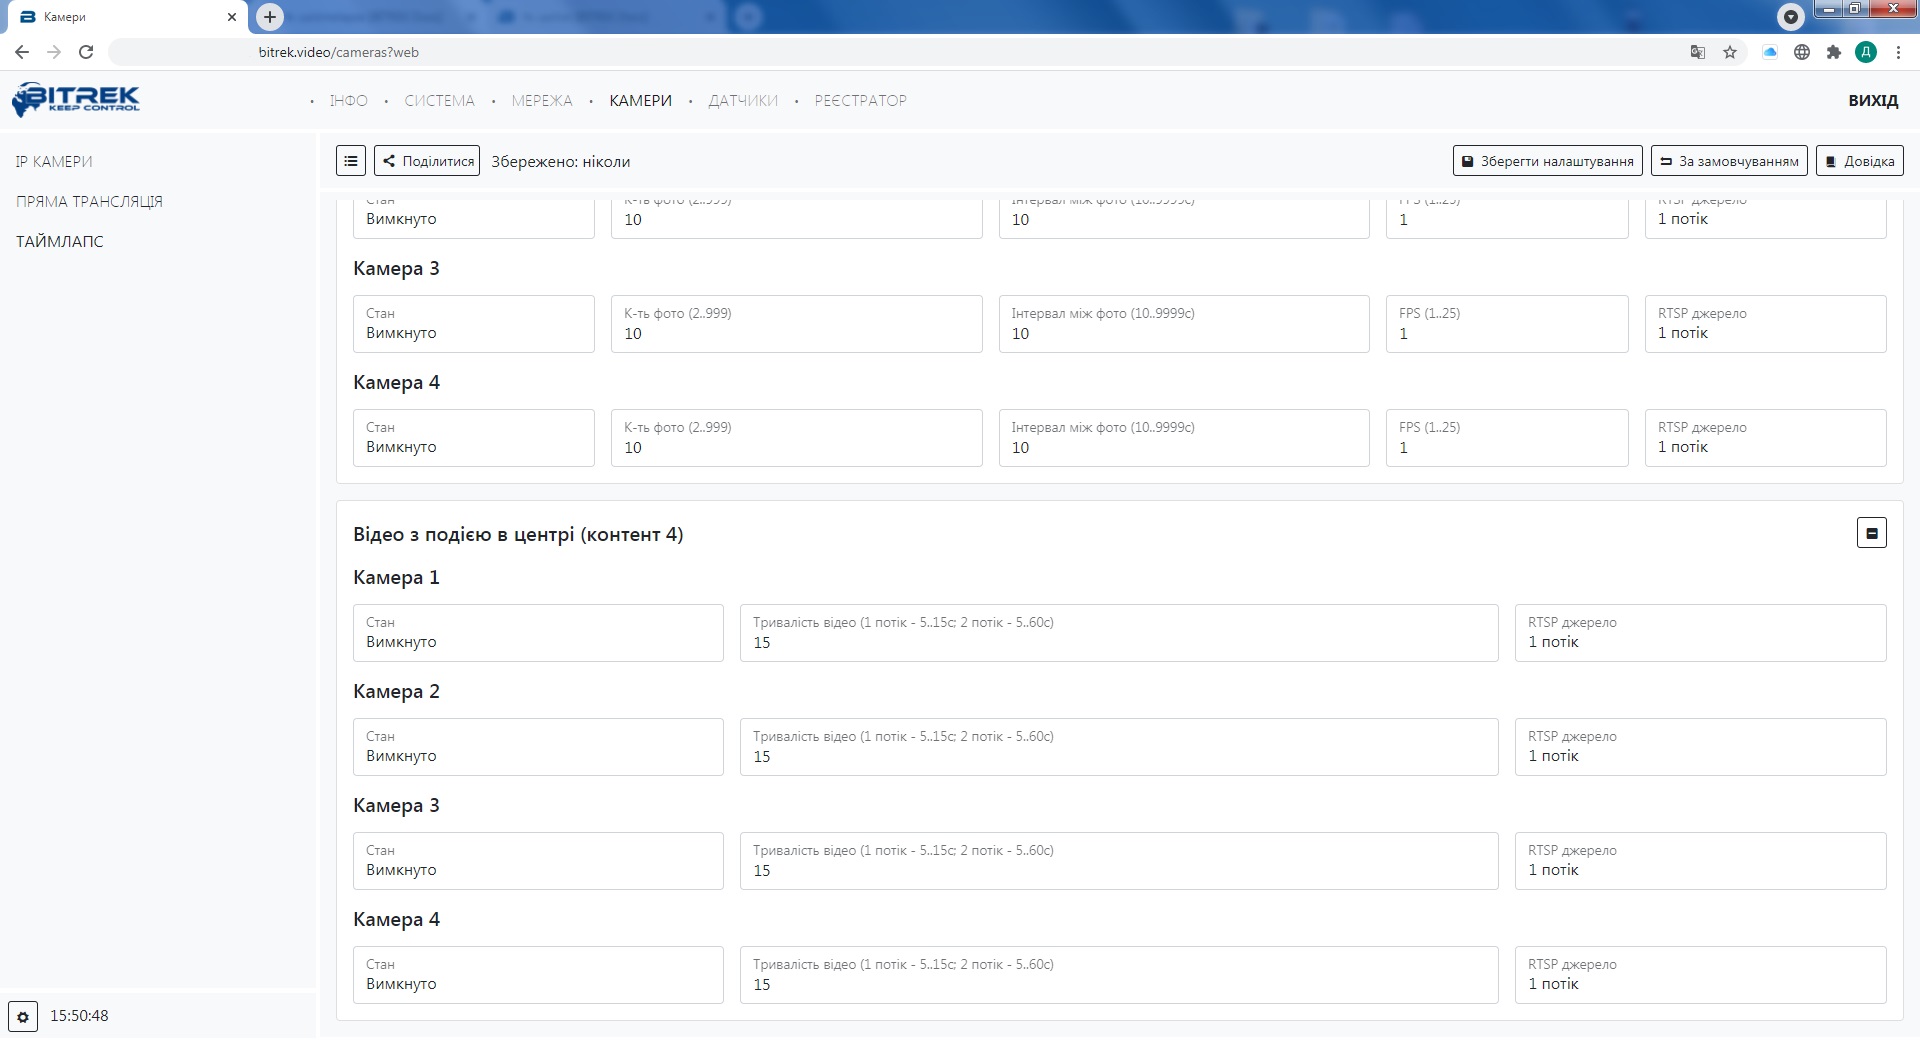Click the browser extensions puzzle icon
The width and height of the screenshot is (1920, 1040).
1833,52
